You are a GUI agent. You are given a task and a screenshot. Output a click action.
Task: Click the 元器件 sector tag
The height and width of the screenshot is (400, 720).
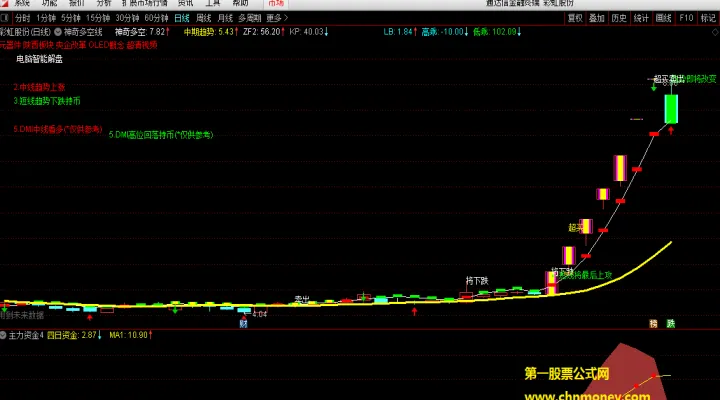click(11, 45)
